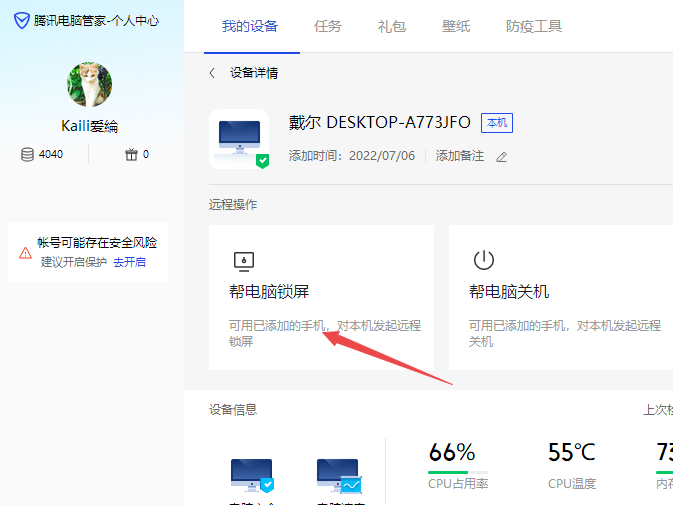The width and height of the screenshot is (673, 505).
Task: Switch to the 我的设备 tab
Action: (x=250, y=27)
